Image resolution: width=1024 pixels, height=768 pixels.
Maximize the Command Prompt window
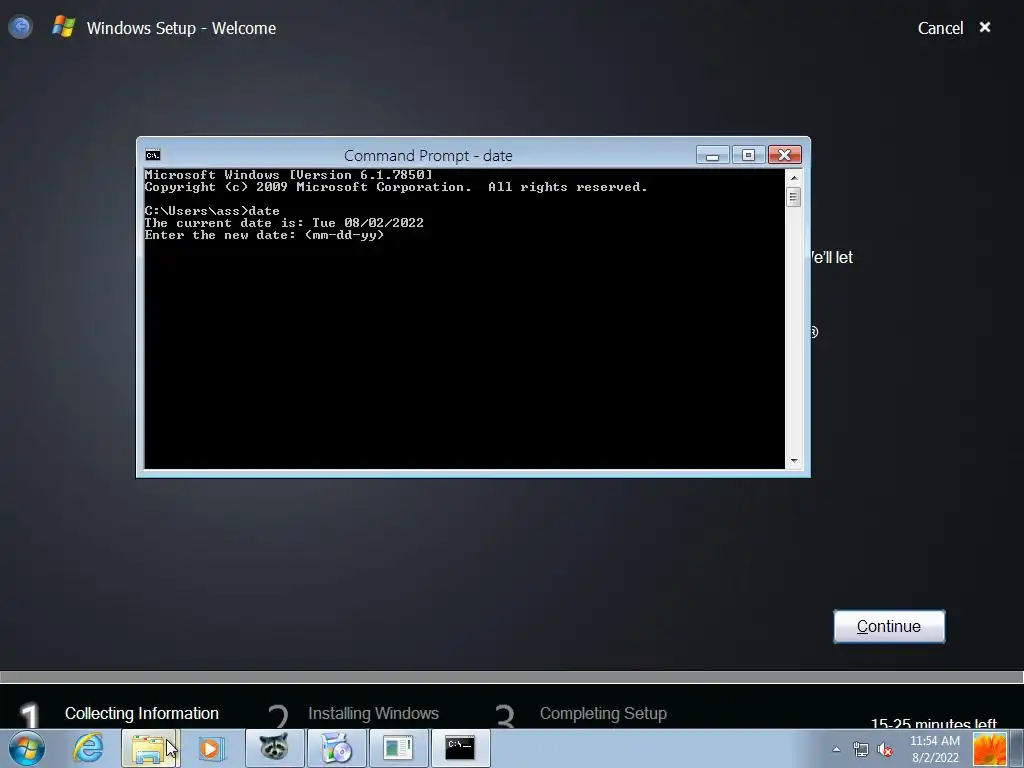(748, 155)
